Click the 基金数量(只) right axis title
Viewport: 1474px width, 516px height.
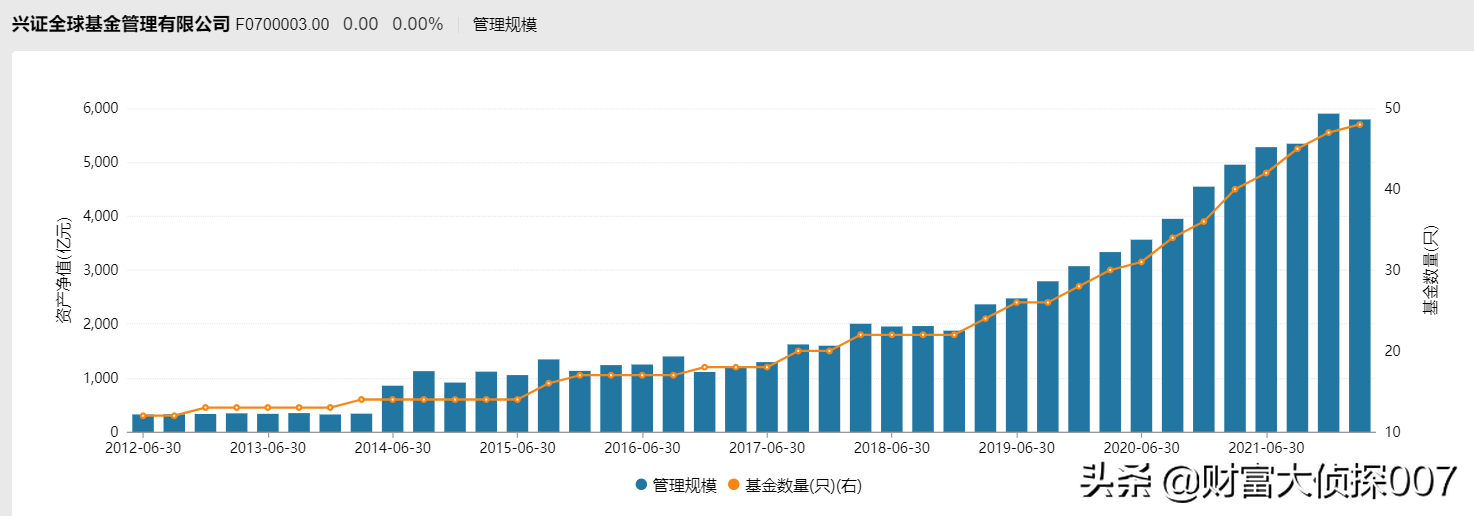1430,270
